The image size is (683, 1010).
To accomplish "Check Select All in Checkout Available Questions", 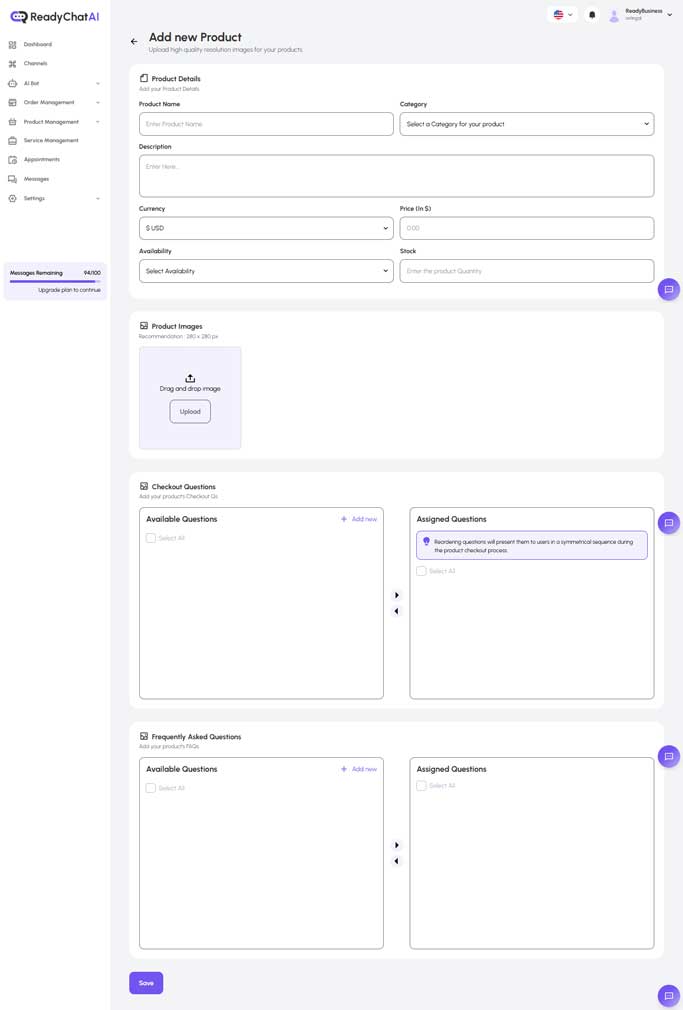I will coord(151,538).
